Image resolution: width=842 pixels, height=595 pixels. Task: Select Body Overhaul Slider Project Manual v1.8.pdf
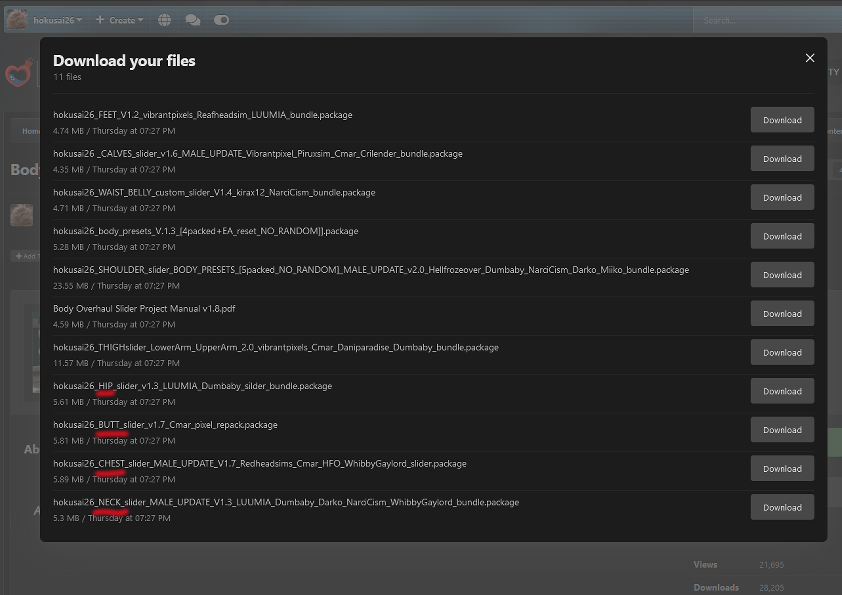[144, 308]
